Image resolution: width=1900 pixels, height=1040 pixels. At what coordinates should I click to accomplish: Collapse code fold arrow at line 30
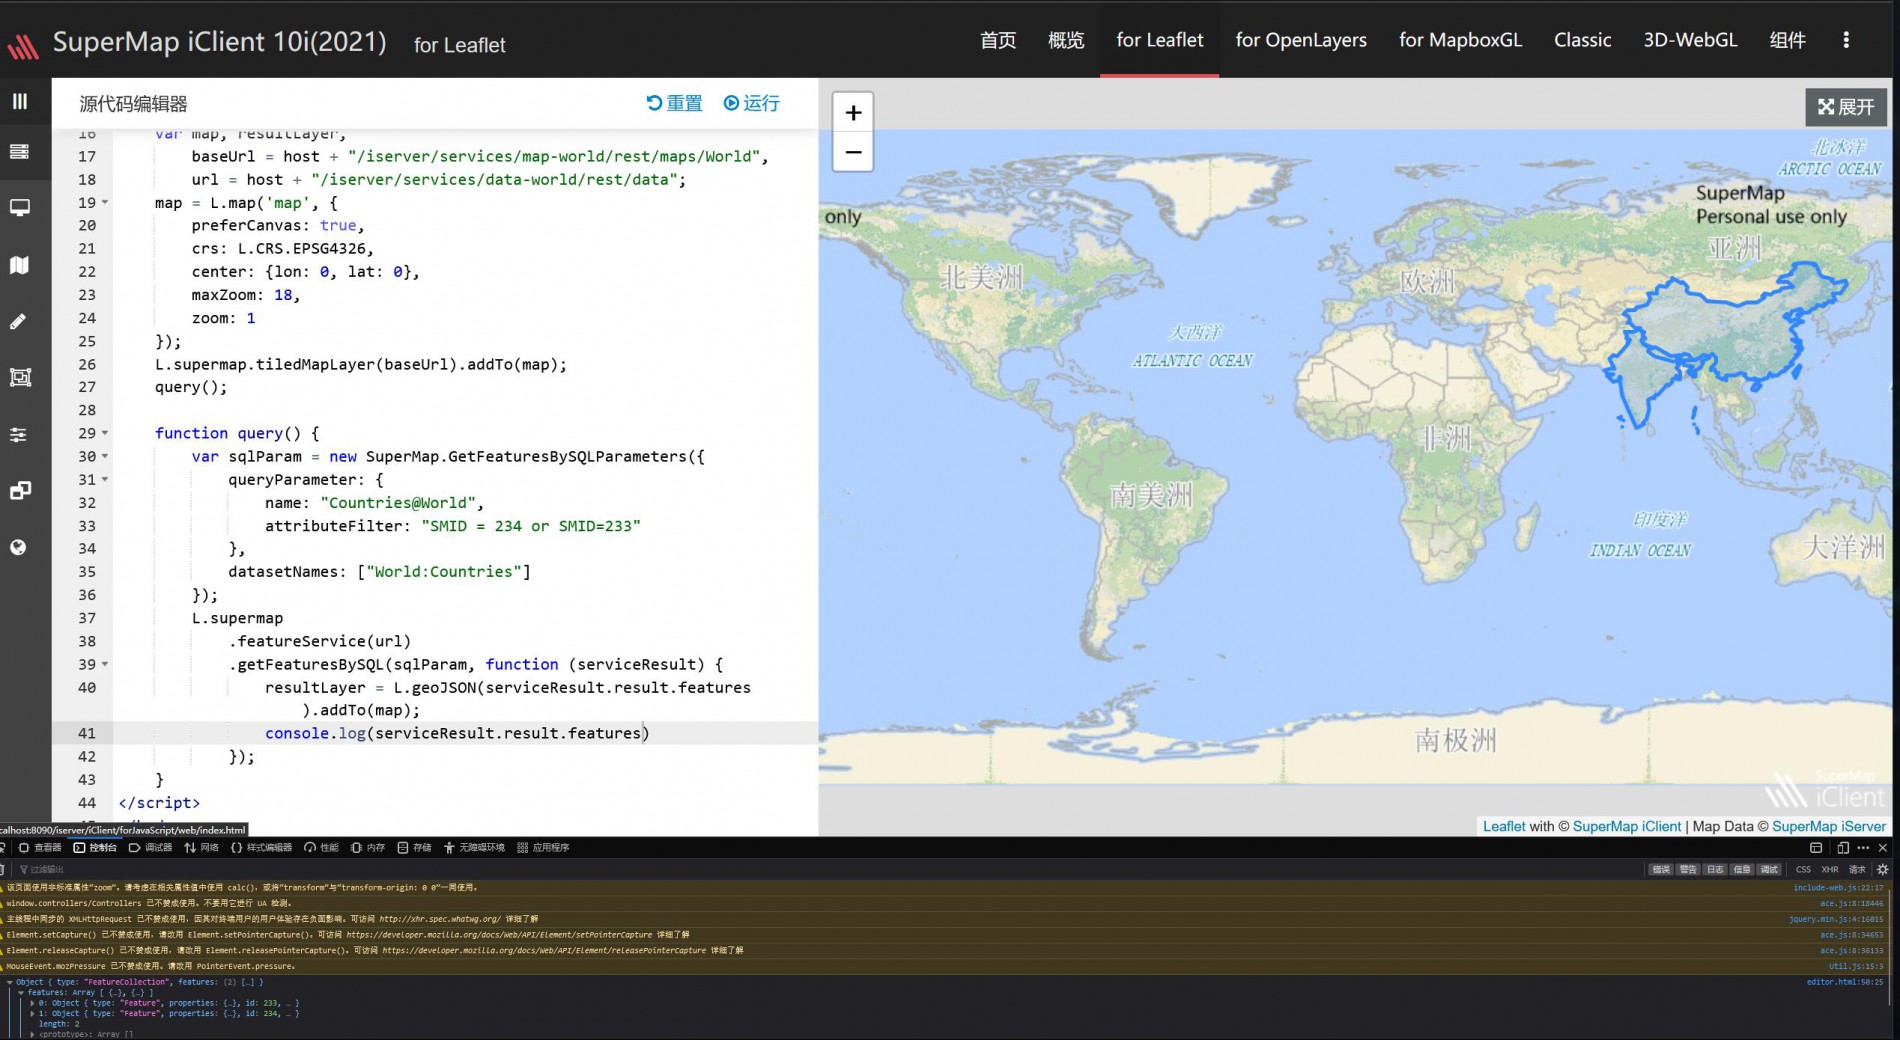(x=105, y=456)
